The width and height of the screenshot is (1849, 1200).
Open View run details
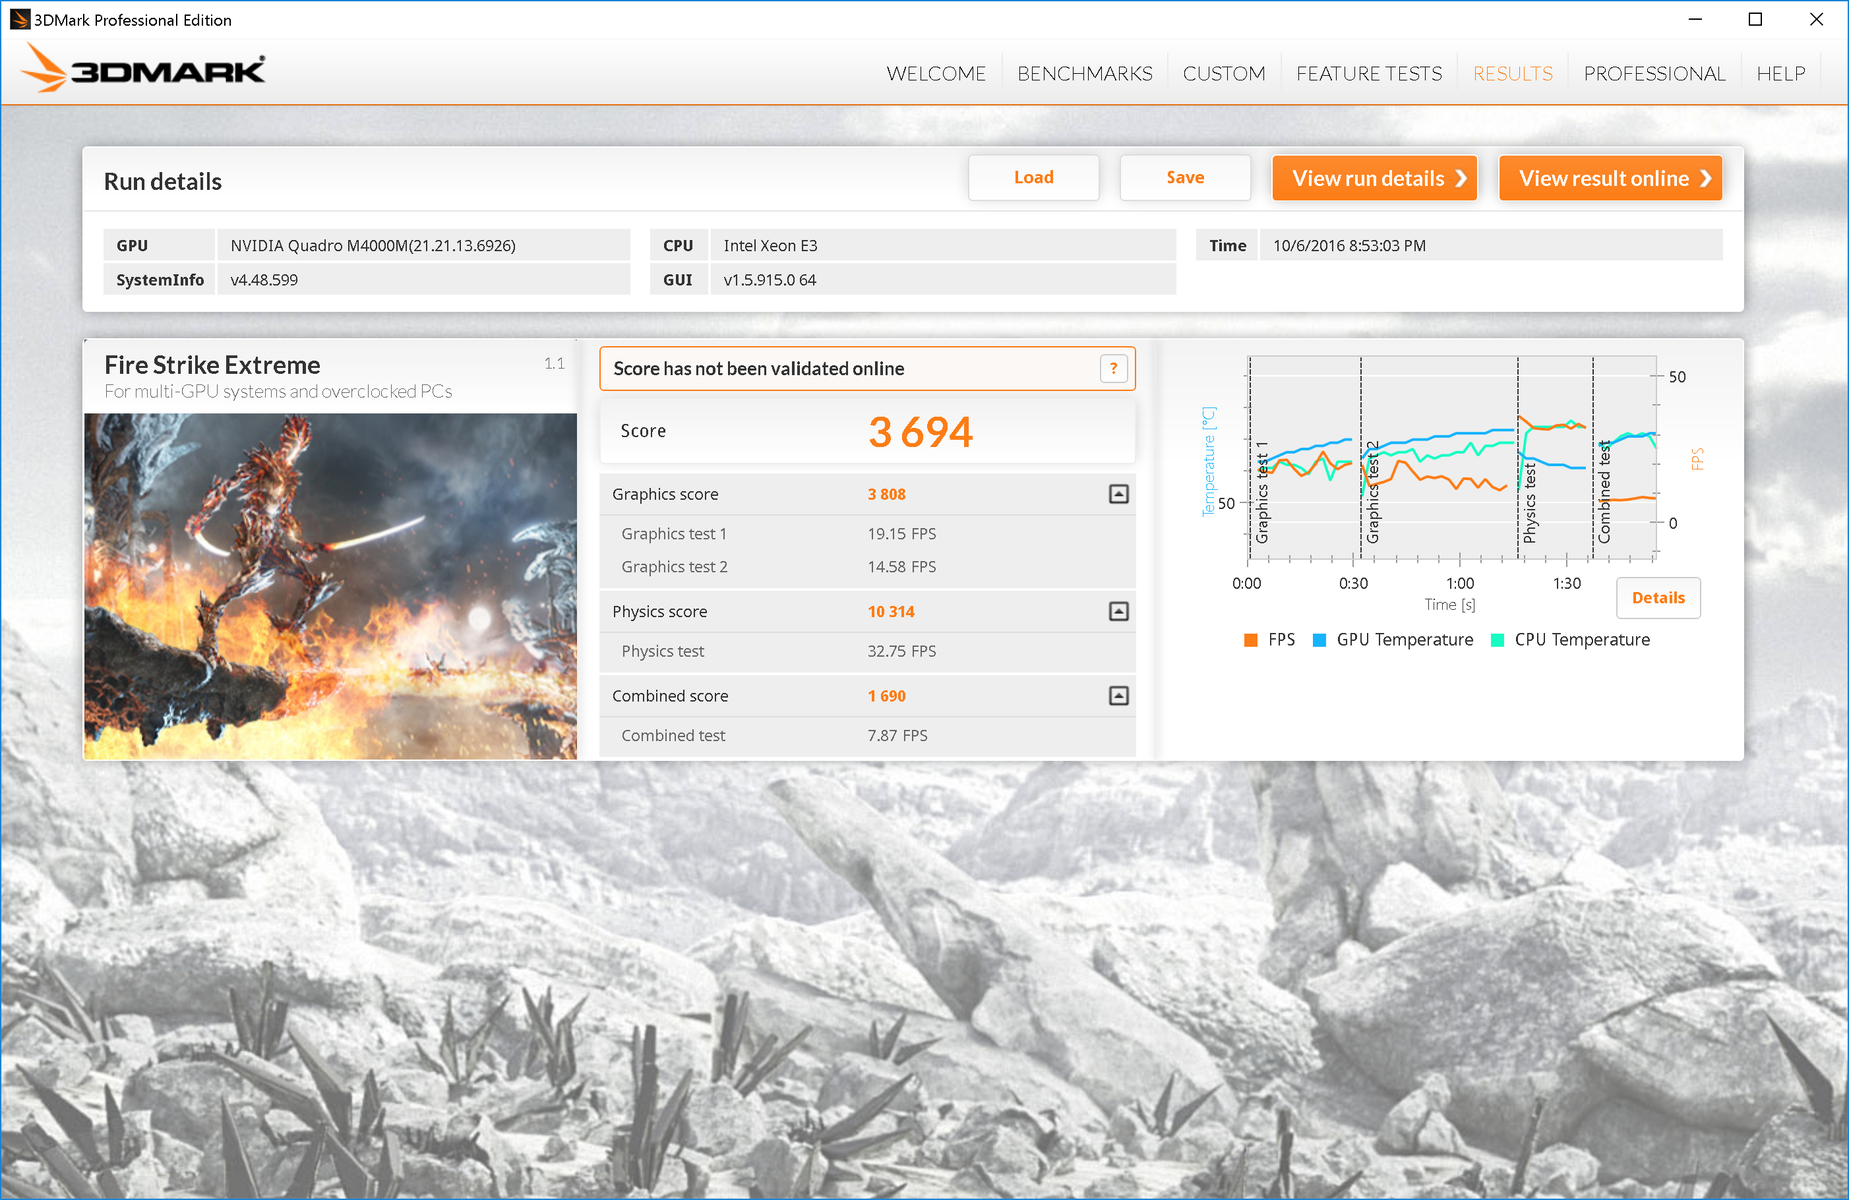1374,178
